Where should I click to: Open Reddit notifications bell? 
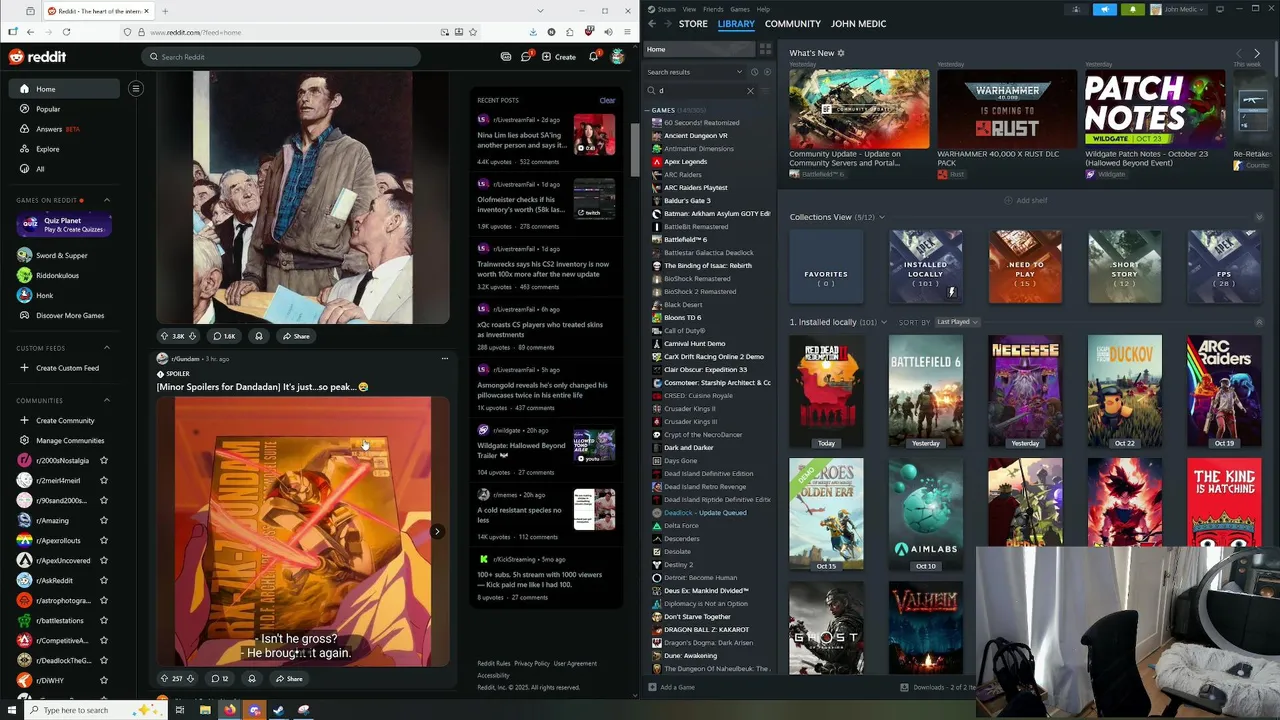[593, 57]
